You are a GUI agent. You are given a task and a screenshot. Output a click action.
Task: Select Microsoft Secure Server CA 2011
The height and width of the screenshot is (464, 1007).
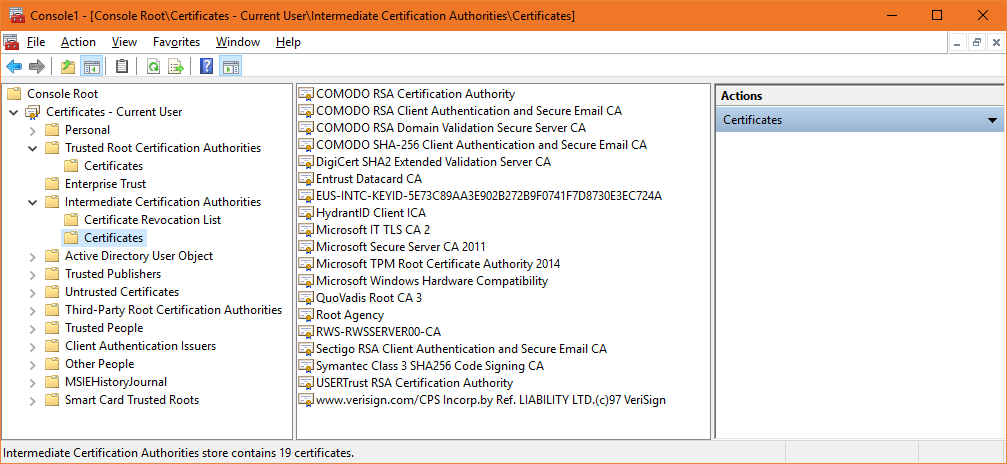401,247
